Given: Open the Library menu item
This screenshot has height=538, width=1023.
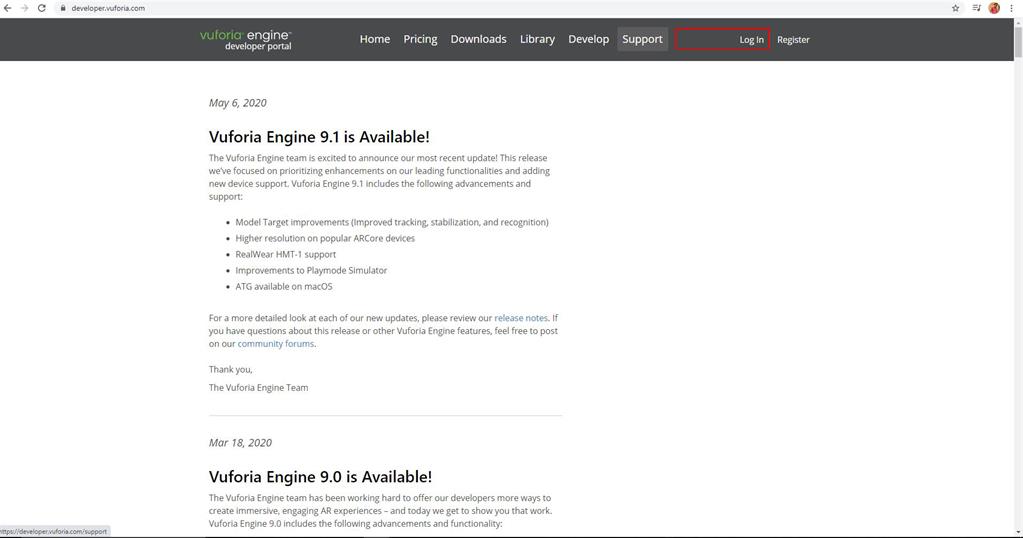Looking at the screenshot, I should (x=537, y=39).
